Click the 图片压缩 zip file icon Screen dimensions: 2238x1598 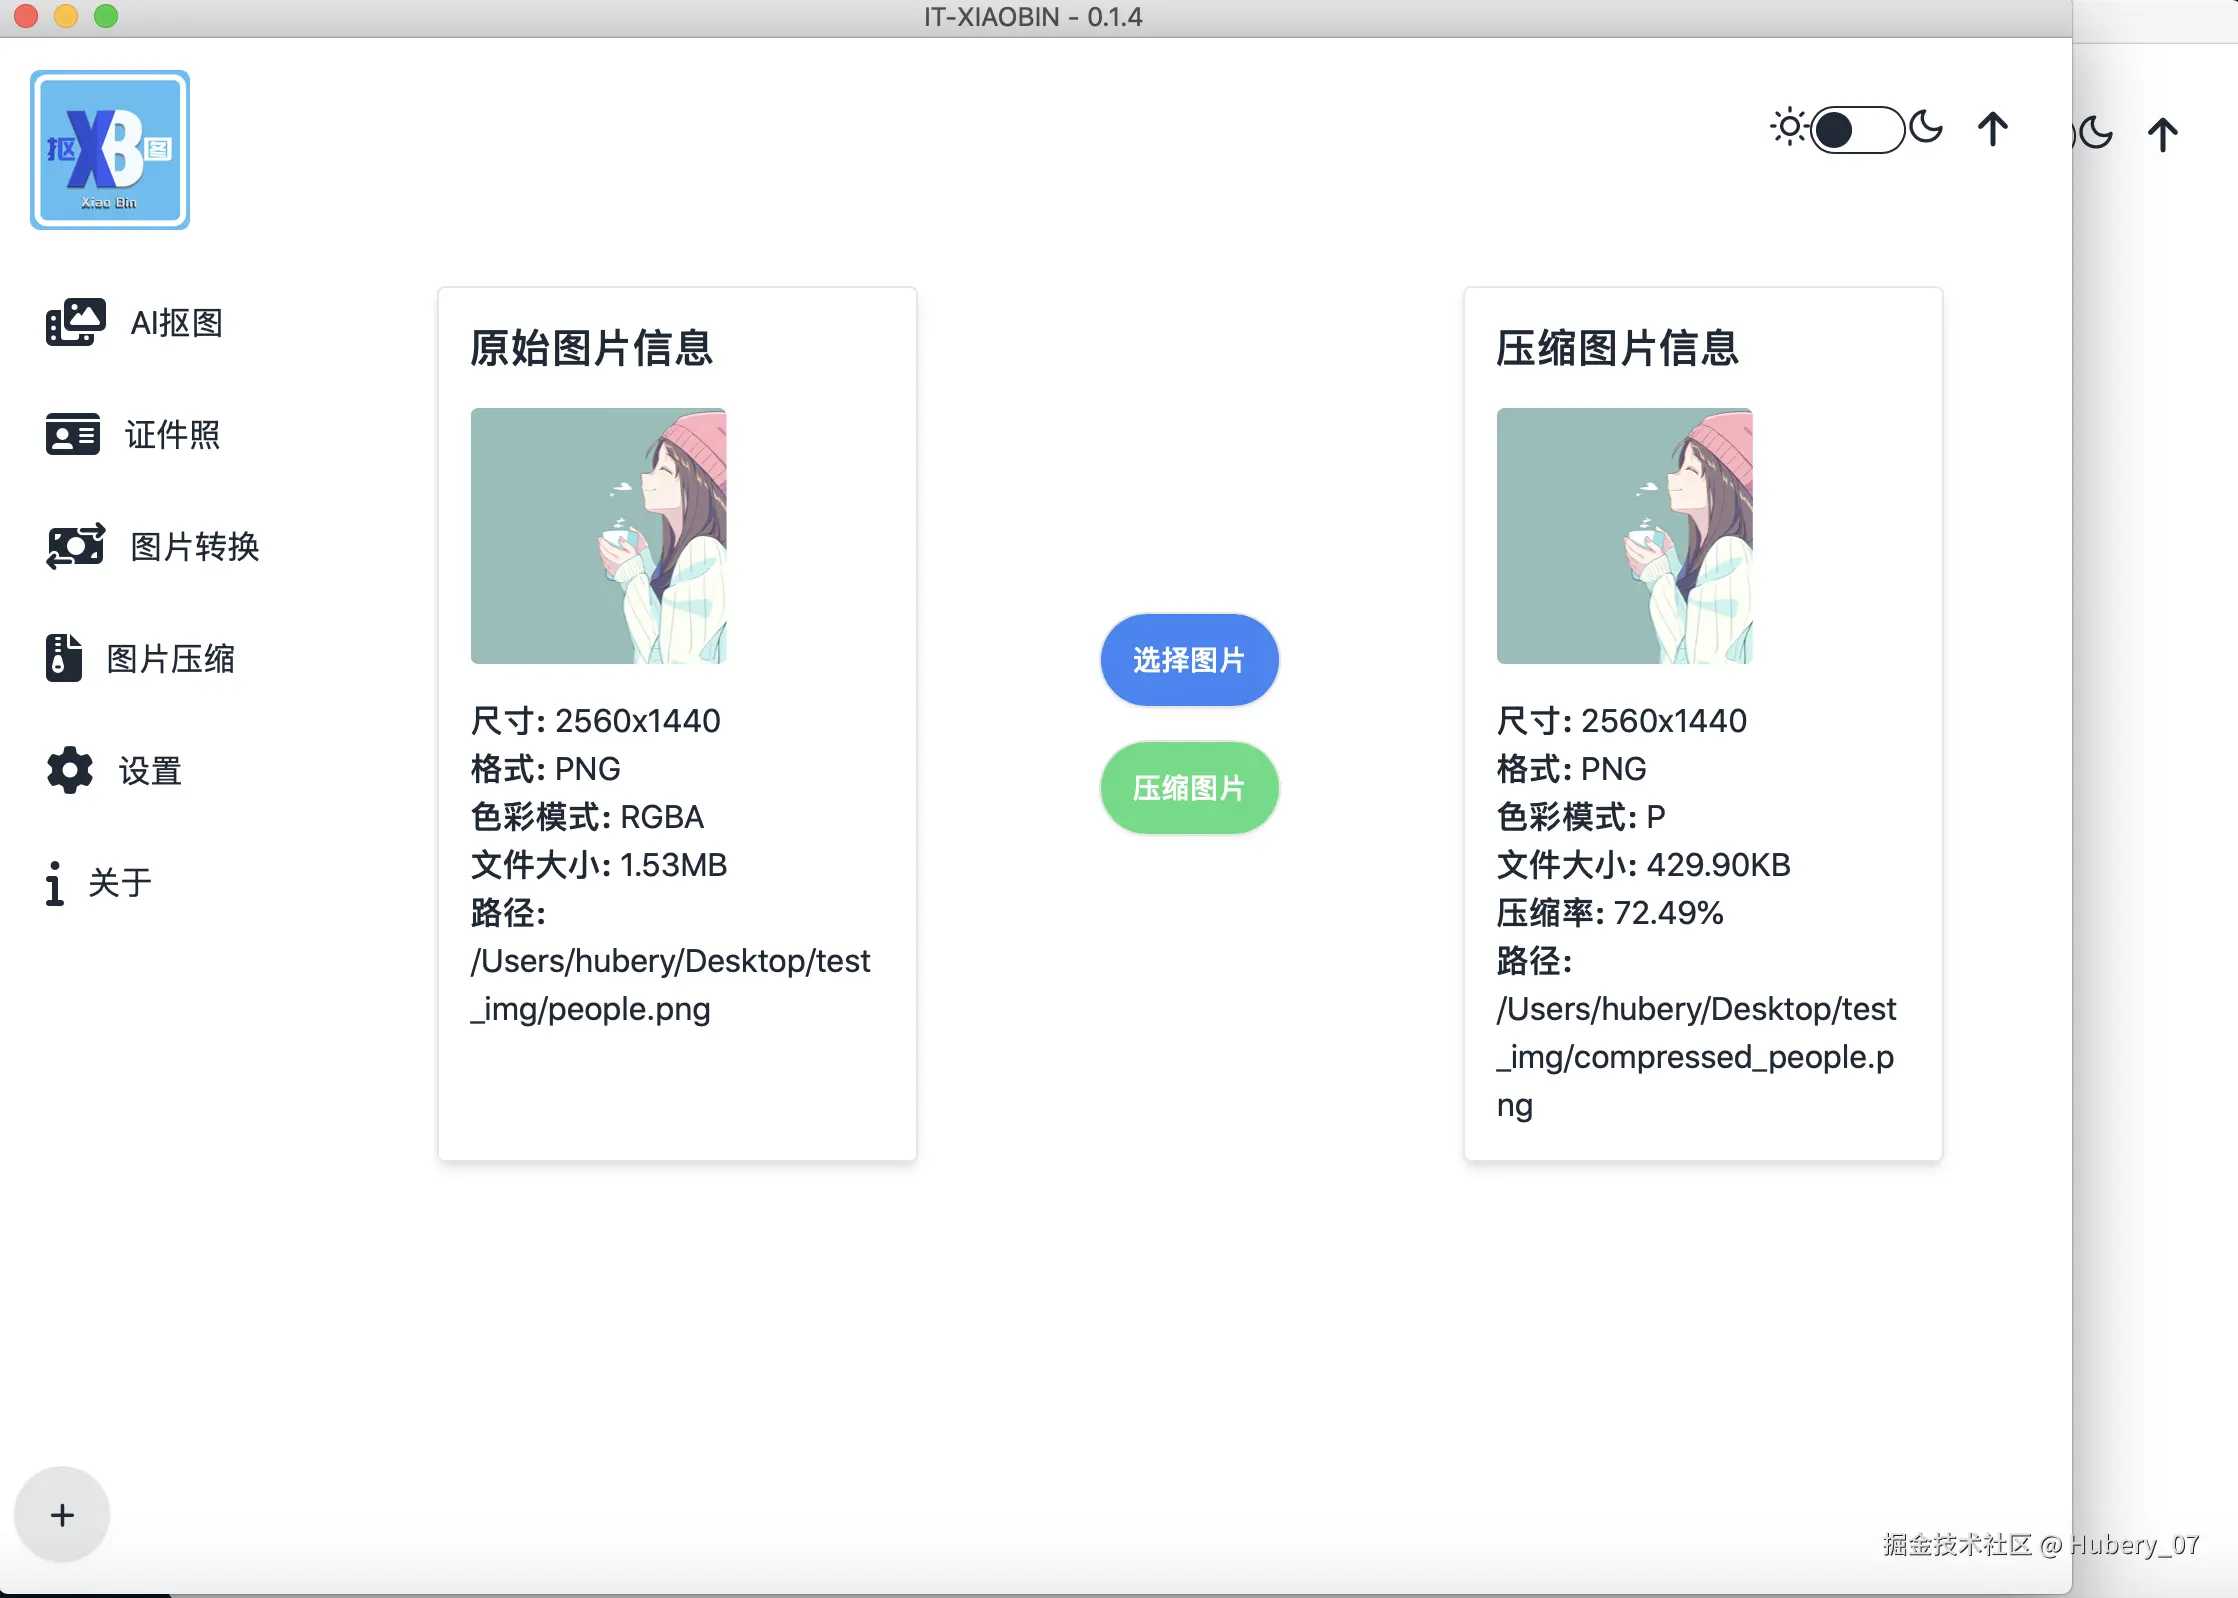click(x=63, y=658)
